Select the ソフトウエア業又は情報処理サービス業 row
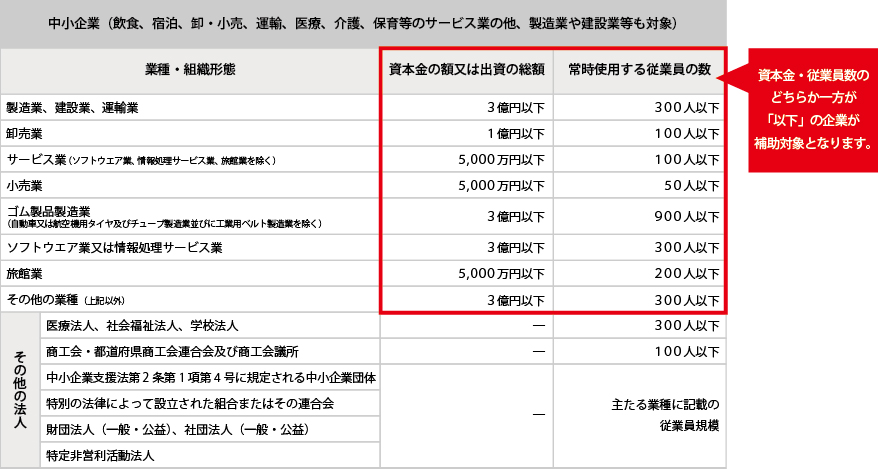The width and height of the screenshot is (878, 469). click(x=115, y=247)
